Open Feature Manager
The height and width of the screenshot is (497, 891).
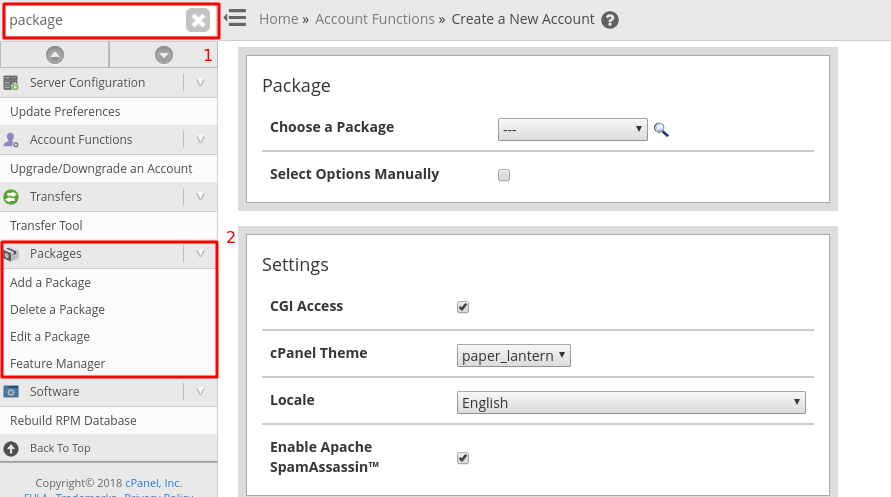[57, 364]
